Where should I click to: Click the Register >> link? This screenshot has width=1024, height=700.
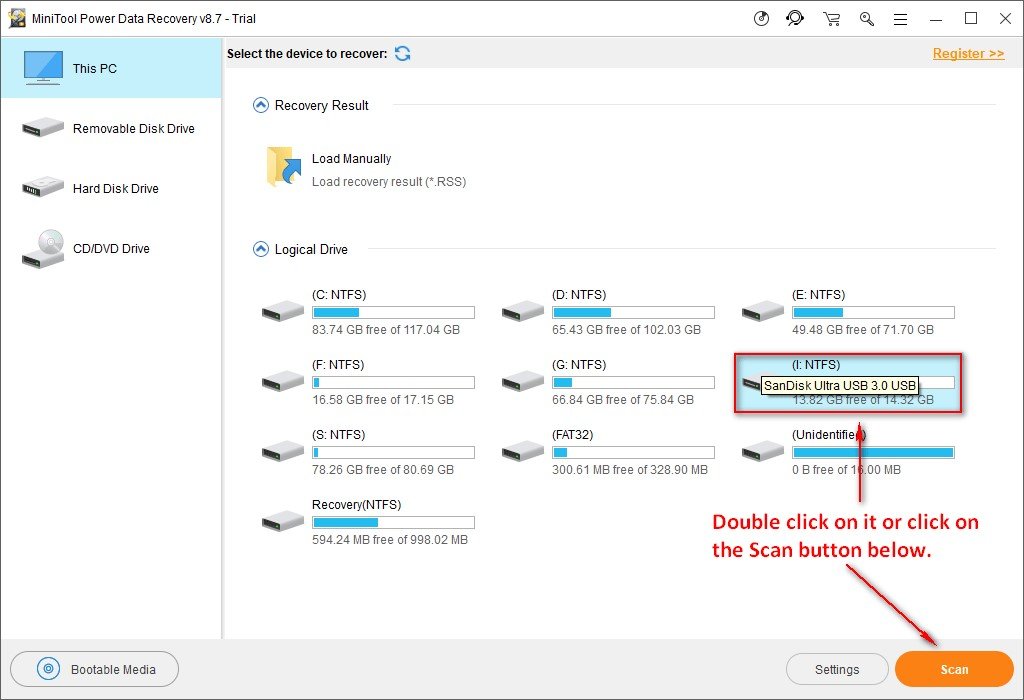tap(968, 54)
